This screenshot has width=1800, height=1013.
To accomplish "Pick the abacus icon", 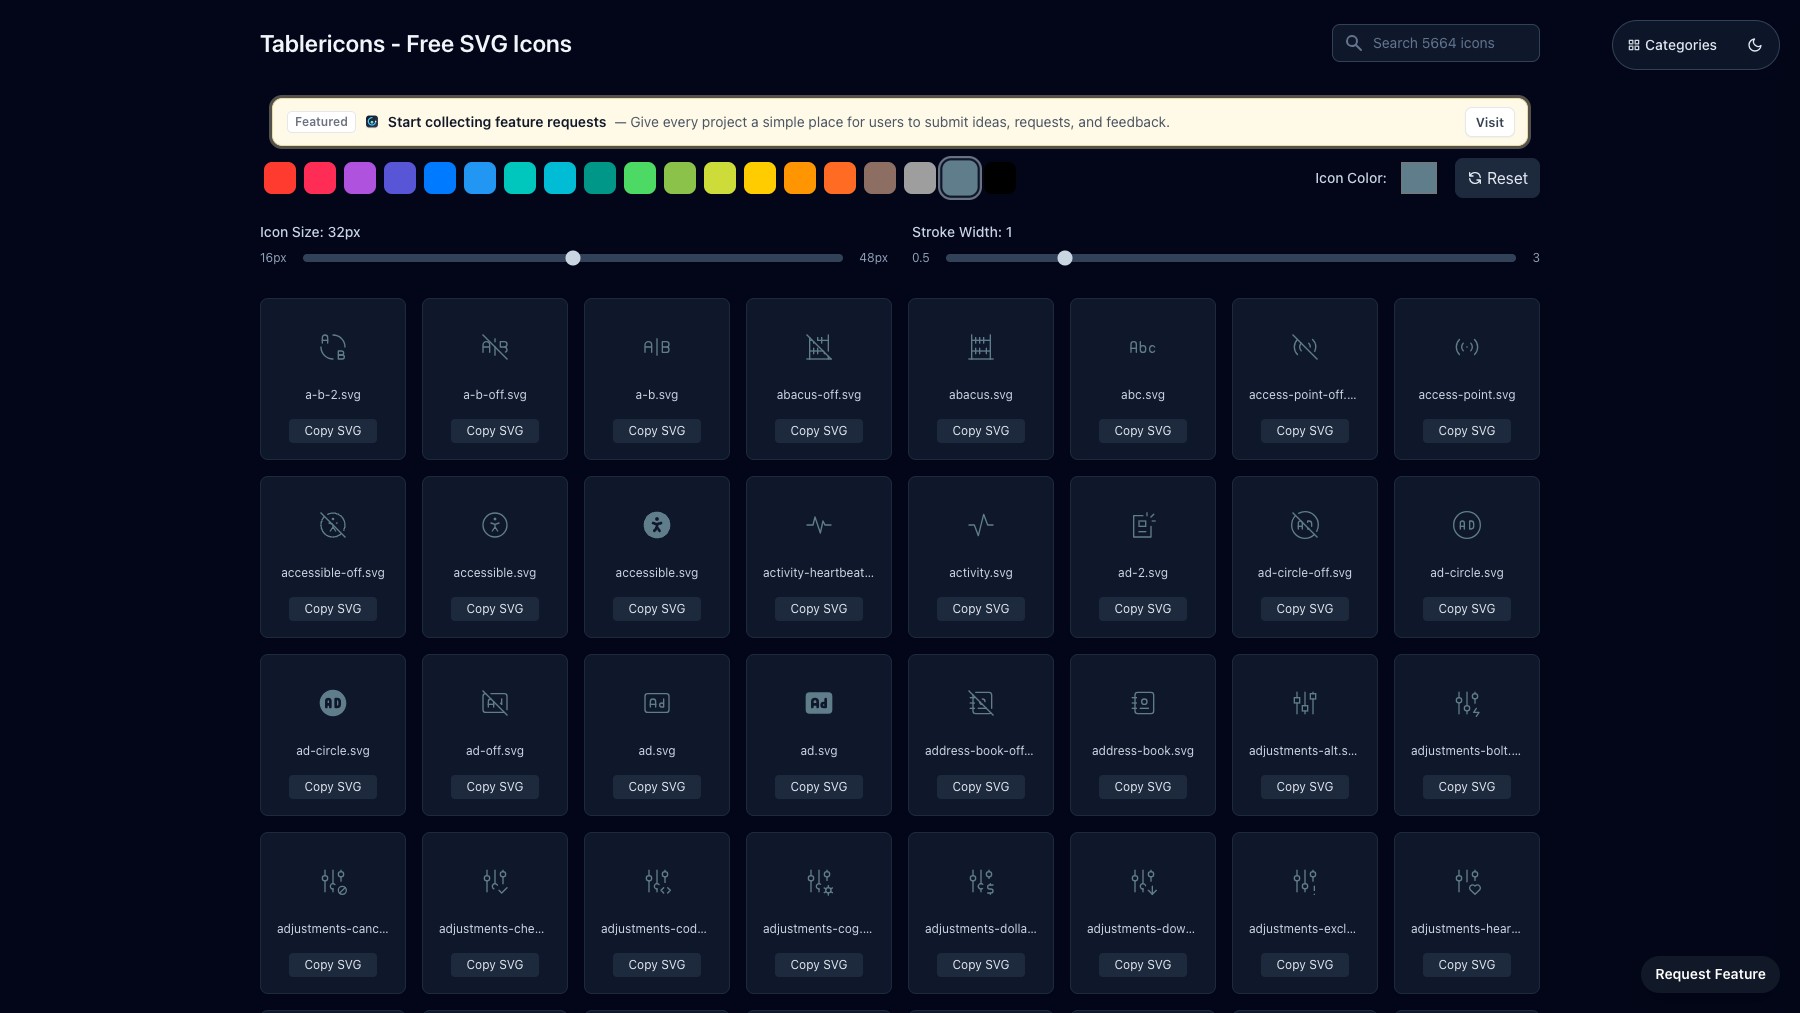I will coord(981,347).
